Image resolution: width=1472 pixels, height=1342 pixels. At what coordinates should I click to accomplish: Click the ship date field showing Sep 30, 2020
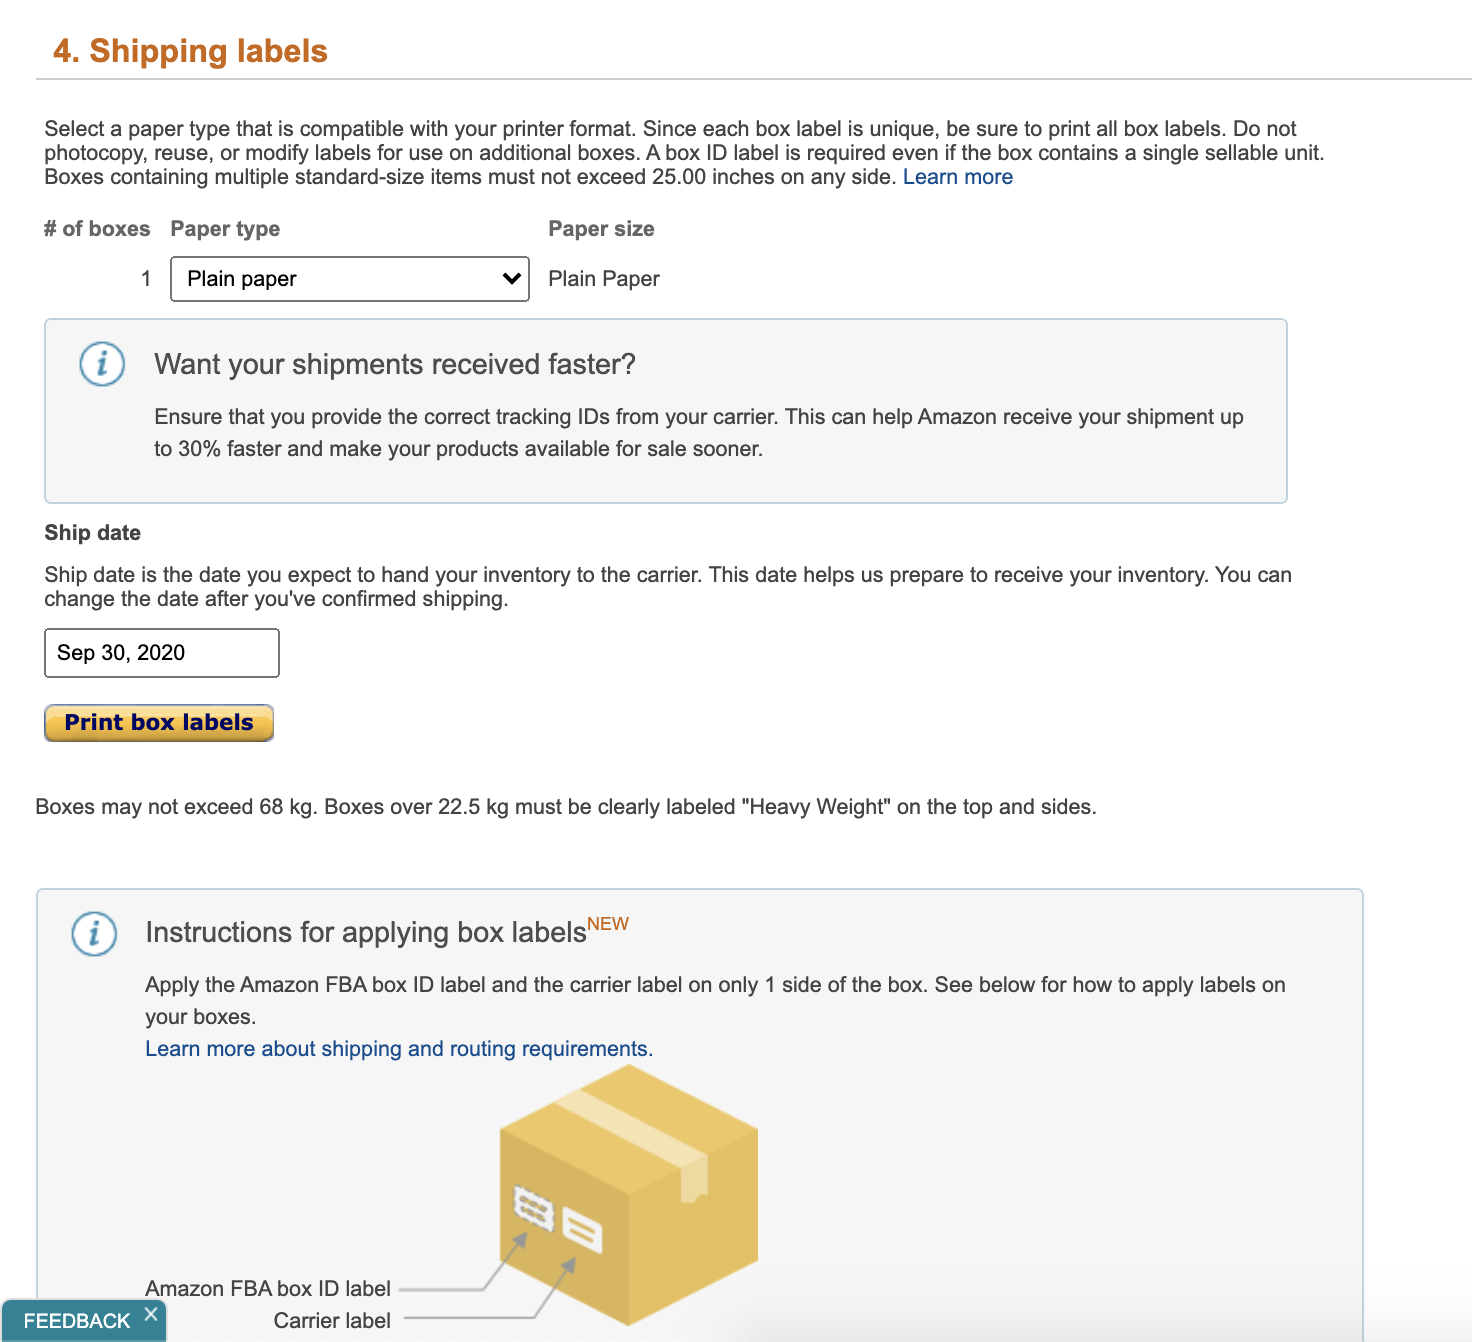[x=160, y=653]
